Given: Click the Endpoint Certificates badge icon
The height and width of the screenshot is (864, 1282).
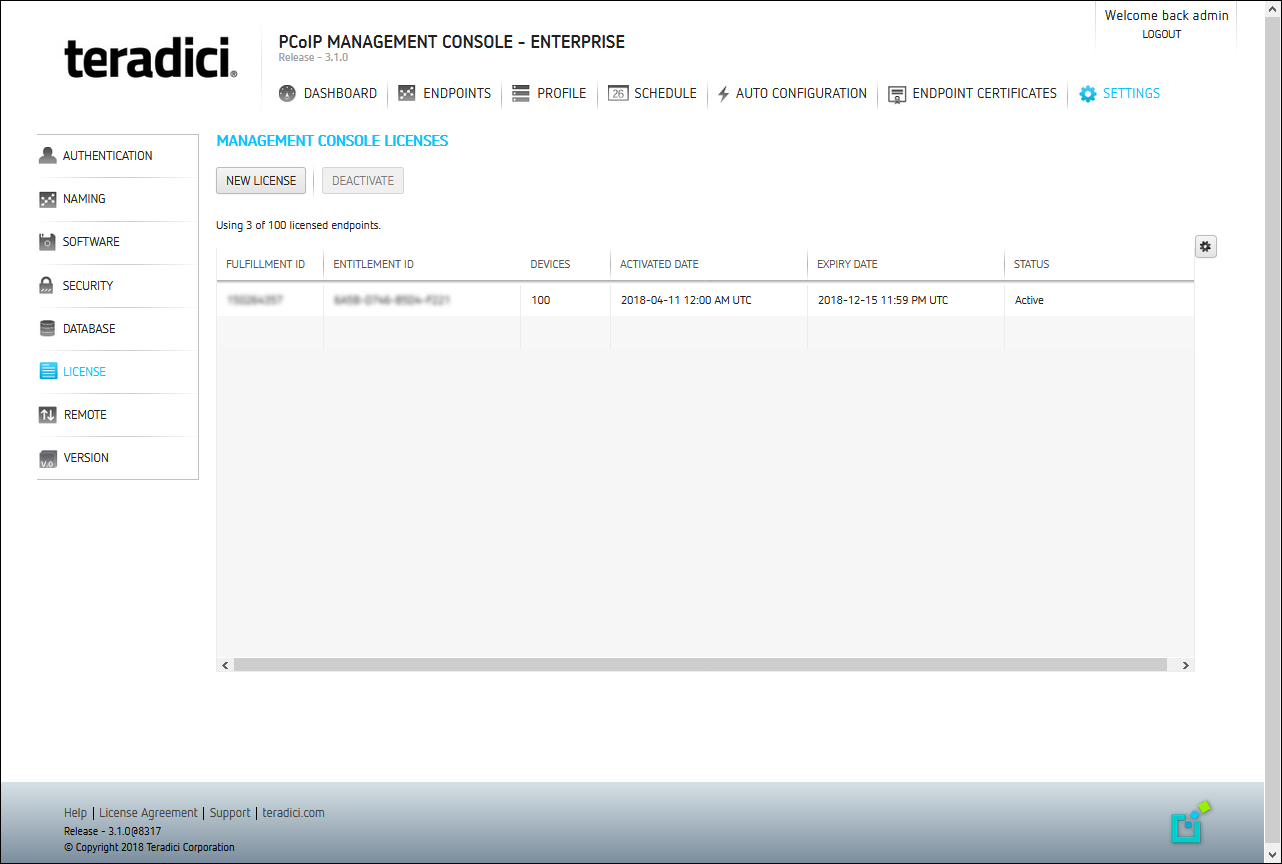Looking at the screenshot, I should click(897, 94).
